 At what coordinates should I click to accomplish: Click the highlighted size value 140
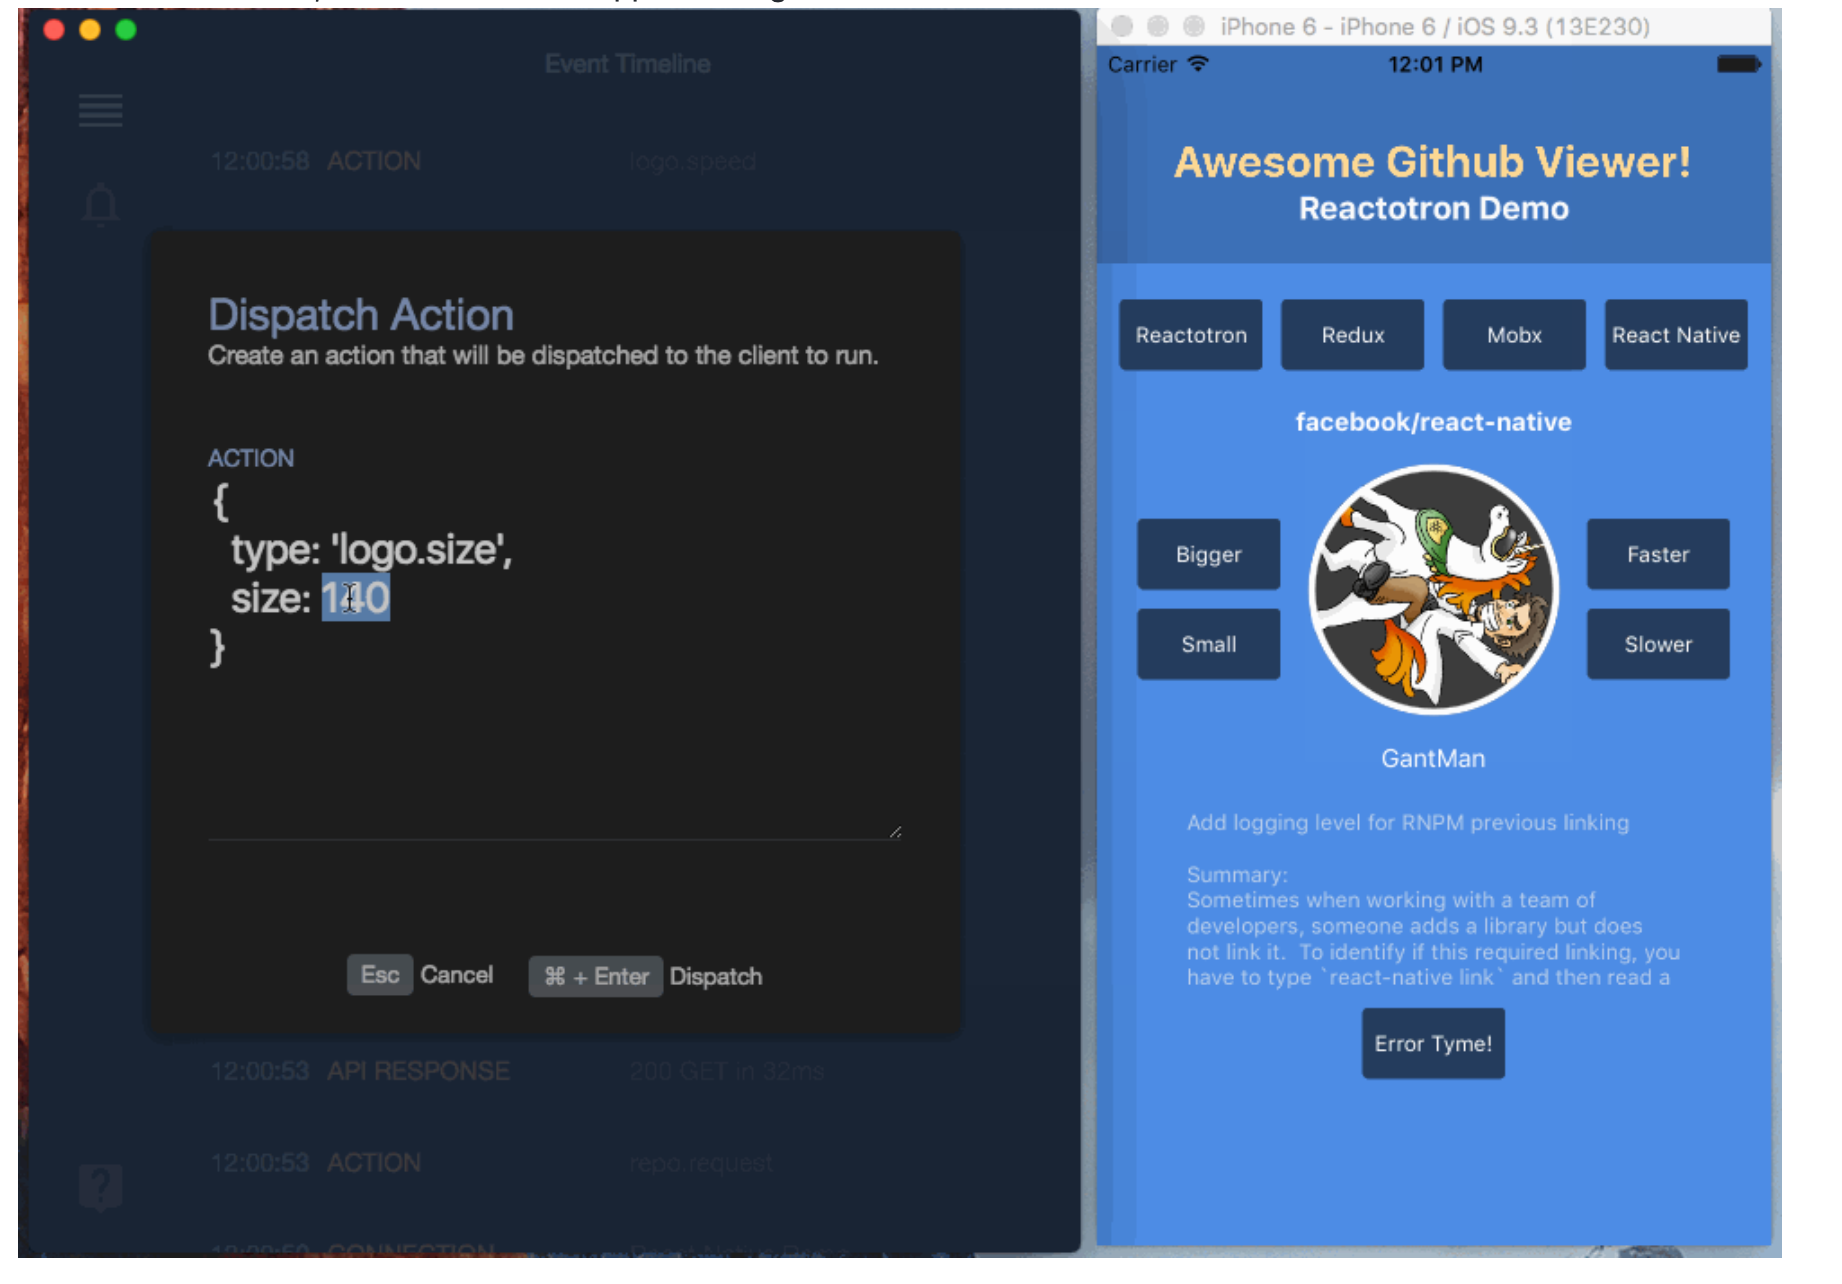click(355, 598)
